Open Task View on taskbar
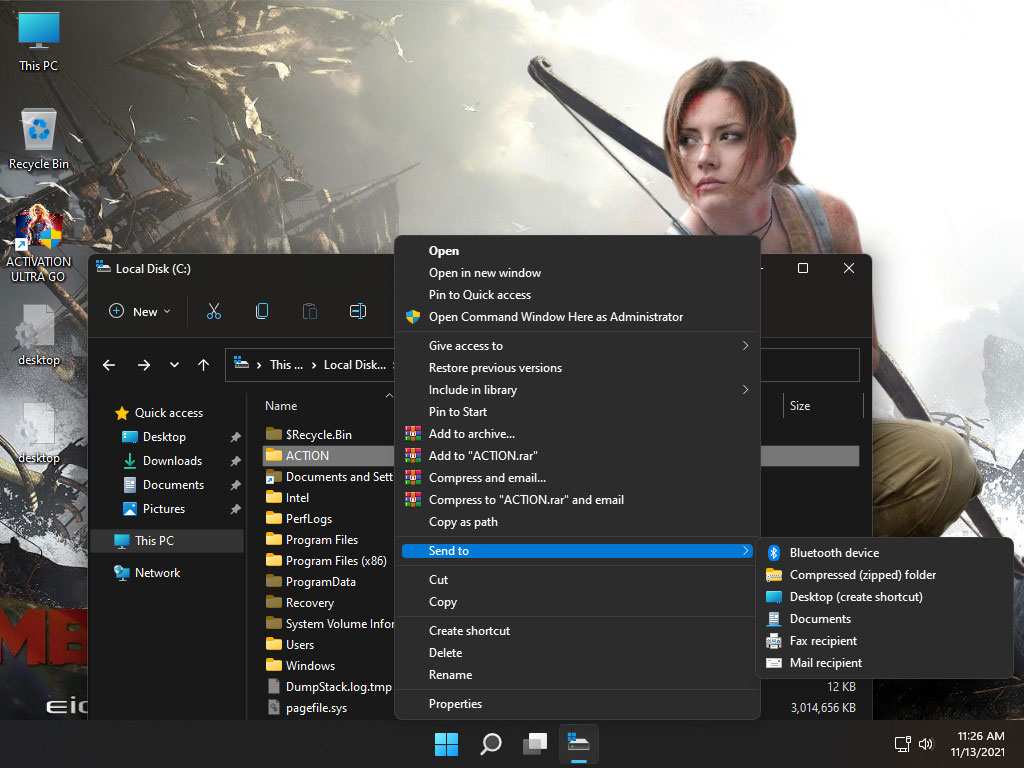 click(x=535, y=744)
